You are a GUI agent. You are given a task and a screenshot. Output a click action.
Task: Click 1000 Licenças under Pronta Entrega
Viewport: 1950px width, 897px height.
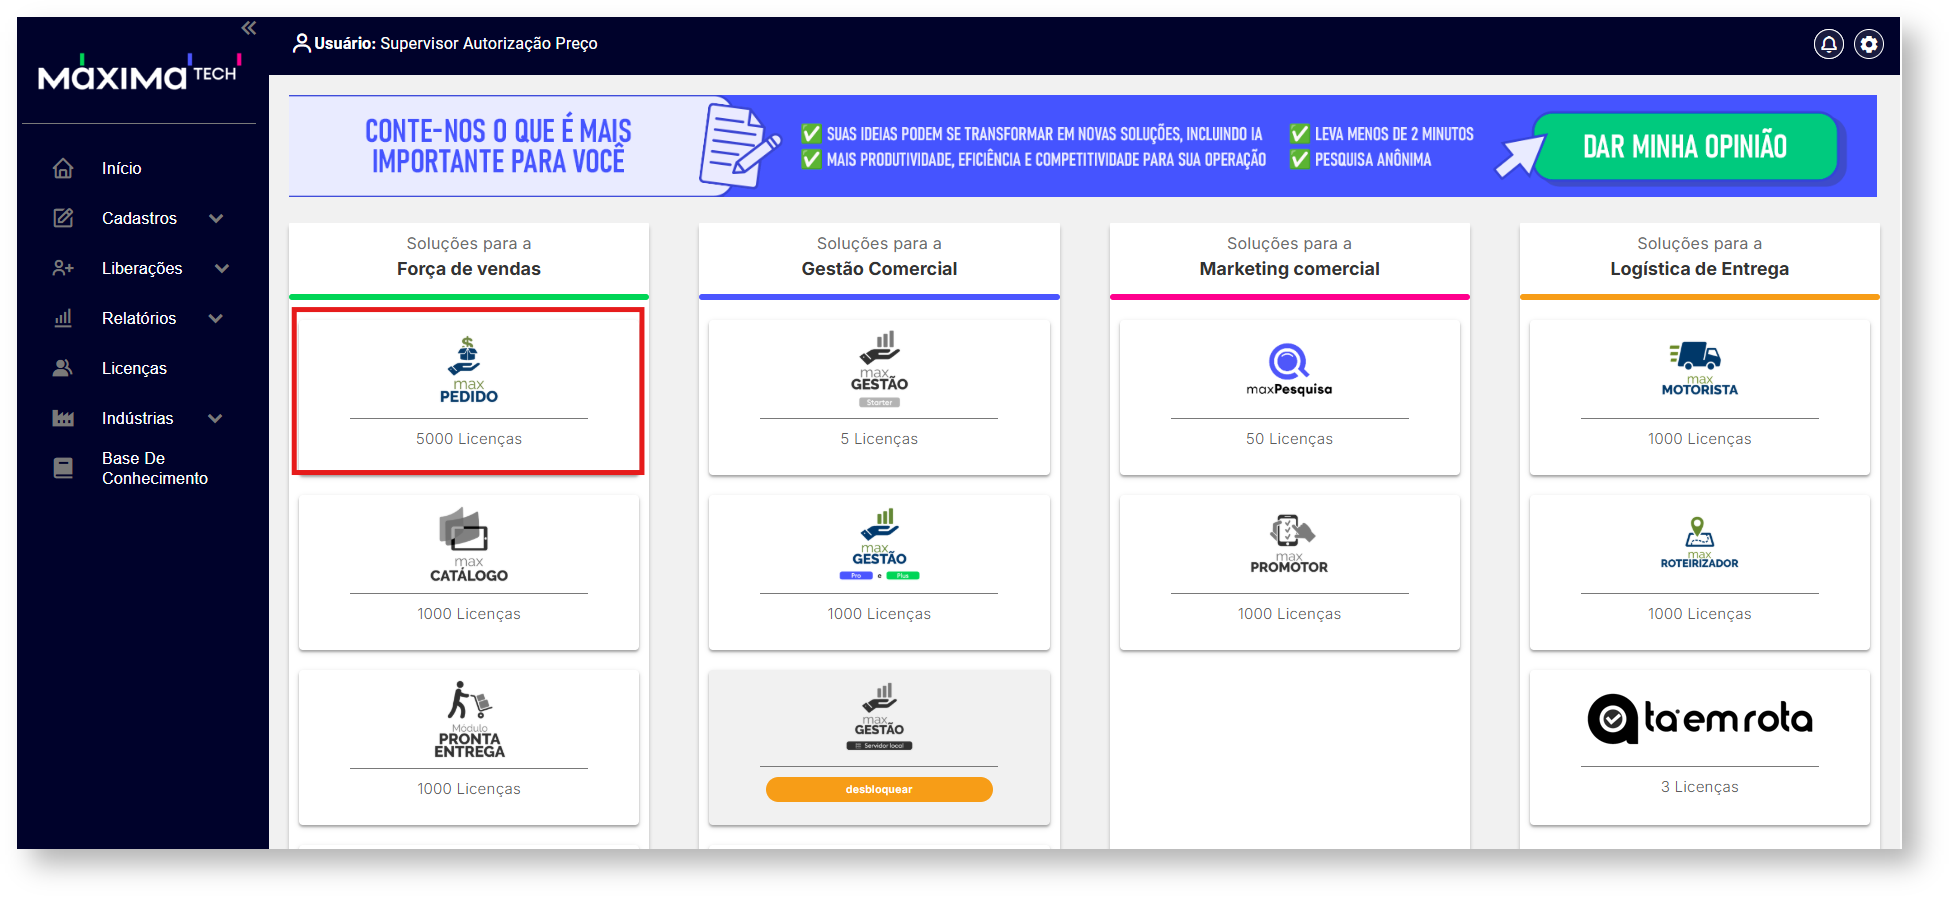[469, 789]
